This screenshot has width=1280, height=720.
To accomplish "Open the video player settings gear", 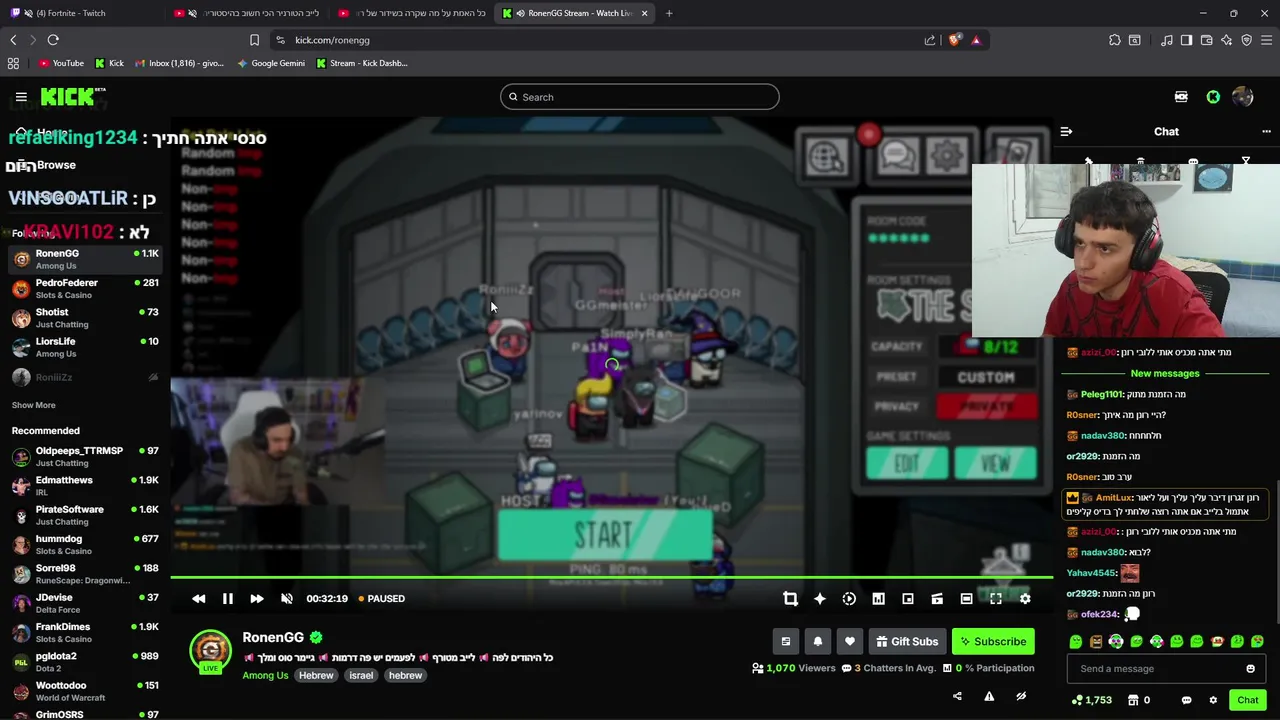I will coord(1025,598).
